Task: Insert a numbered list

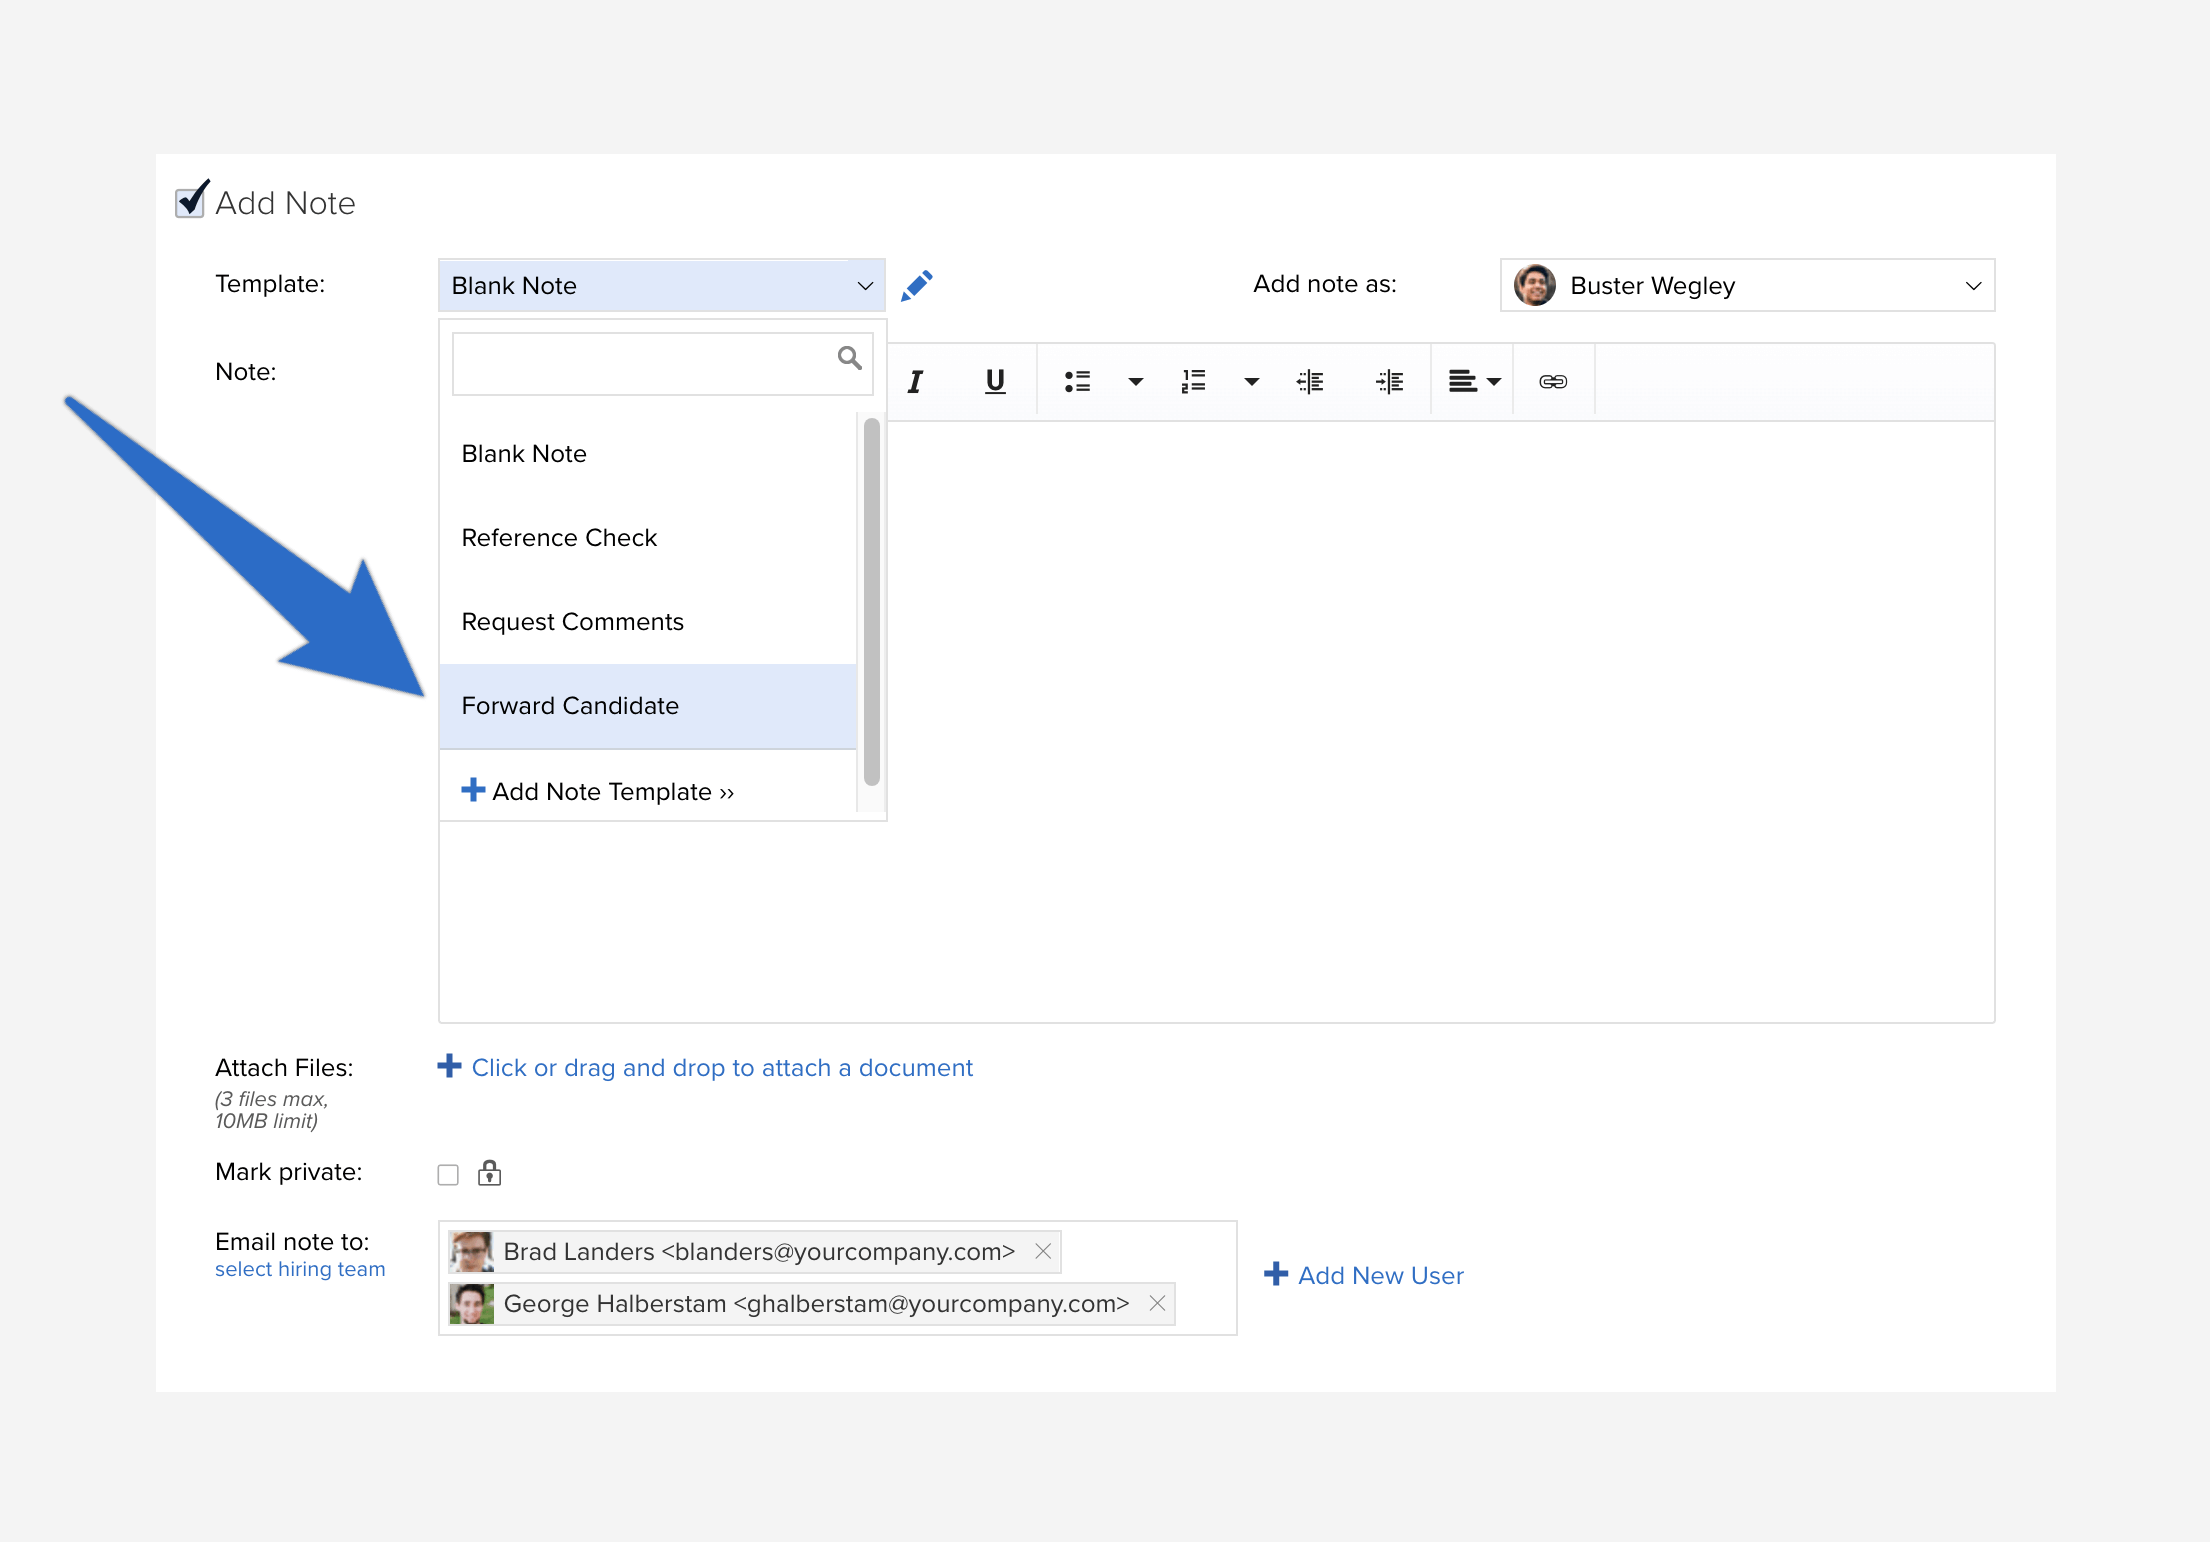Action: click(1193, 382)
